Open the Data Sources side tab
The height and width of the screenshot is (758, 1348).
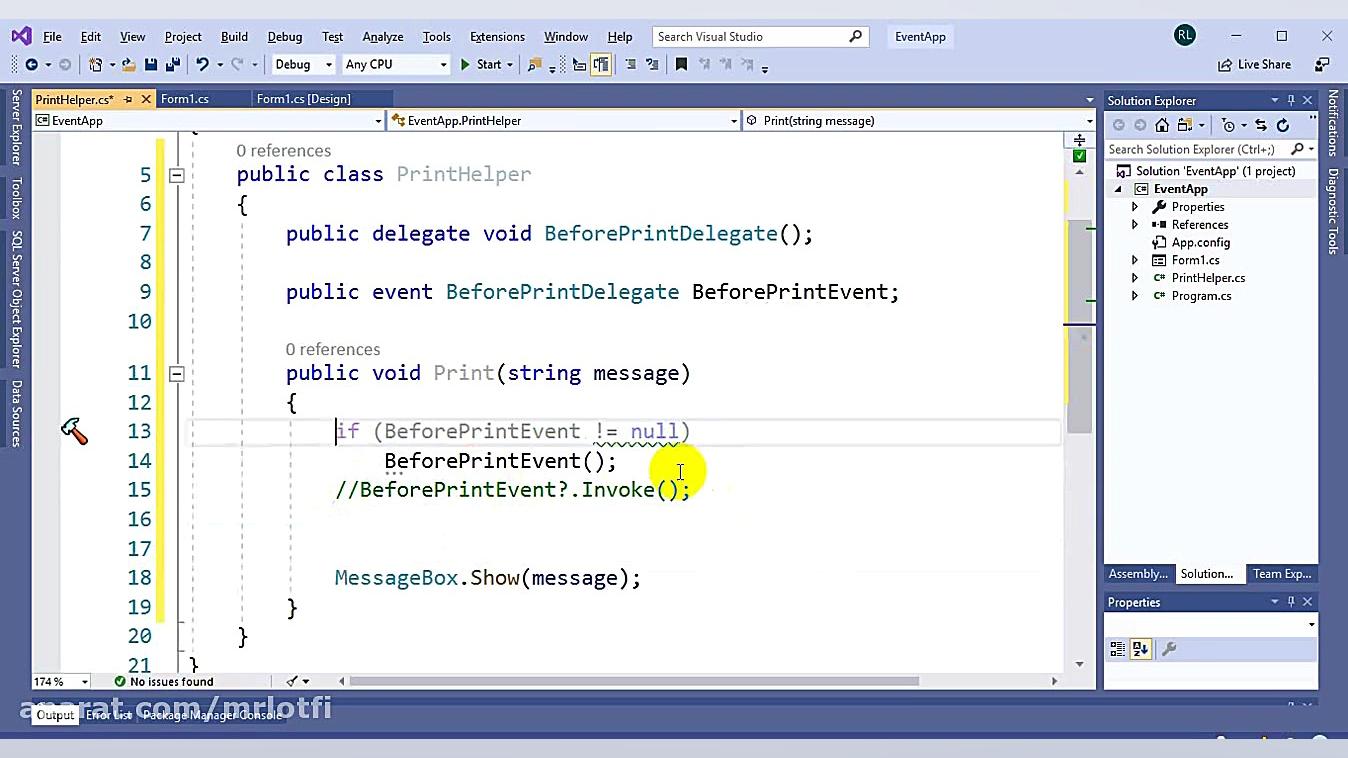(x=16, y=413)
